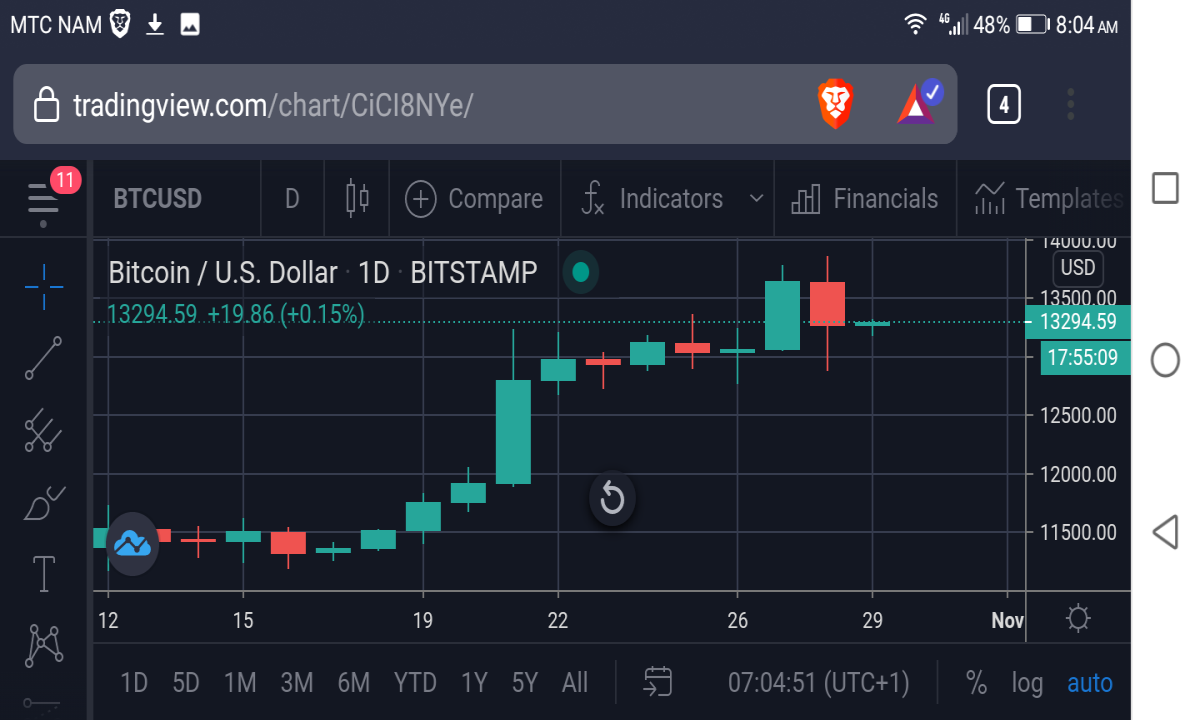Image resolution: width=1200 pixels, height=720 pixels.
Task: Tap the Android recent apps square button
Action: [x=1165, y=188]
